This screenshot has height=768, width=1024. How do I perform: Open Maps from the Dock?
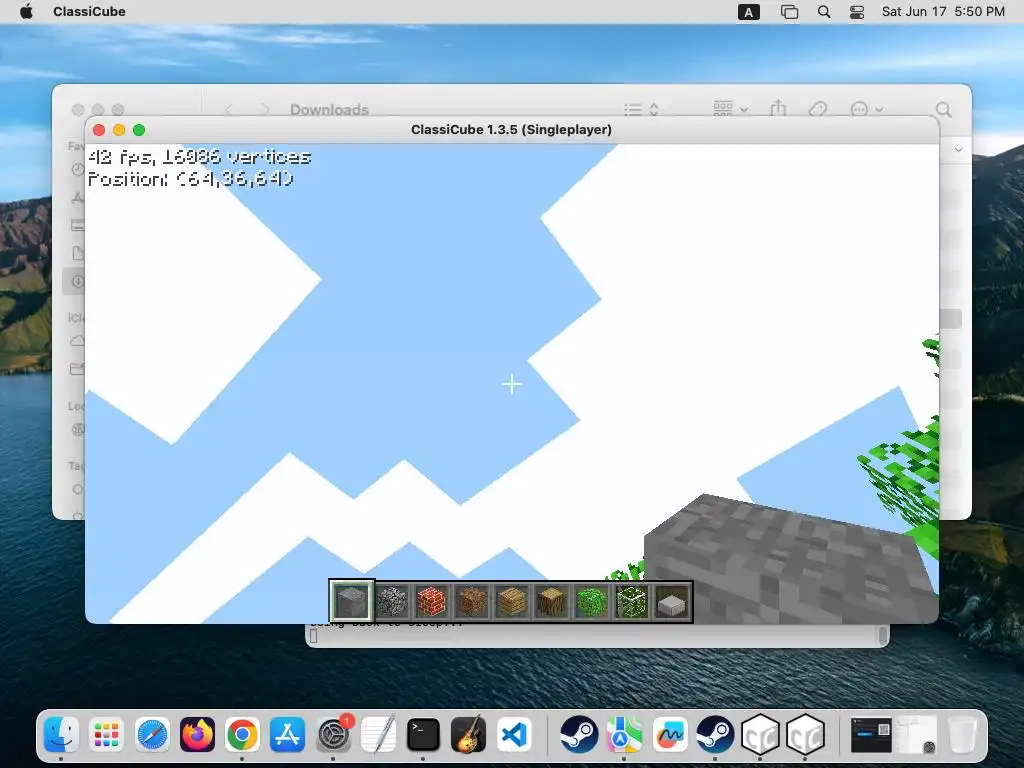(x=624, y=735)
